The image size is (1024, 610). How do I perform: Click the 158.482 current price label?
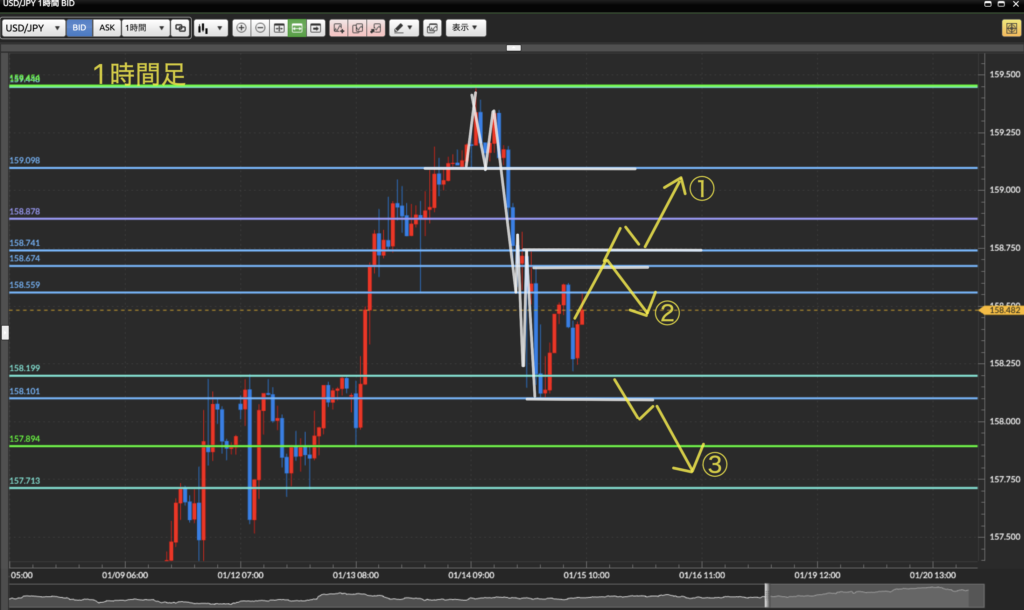tap(1003, 311)
